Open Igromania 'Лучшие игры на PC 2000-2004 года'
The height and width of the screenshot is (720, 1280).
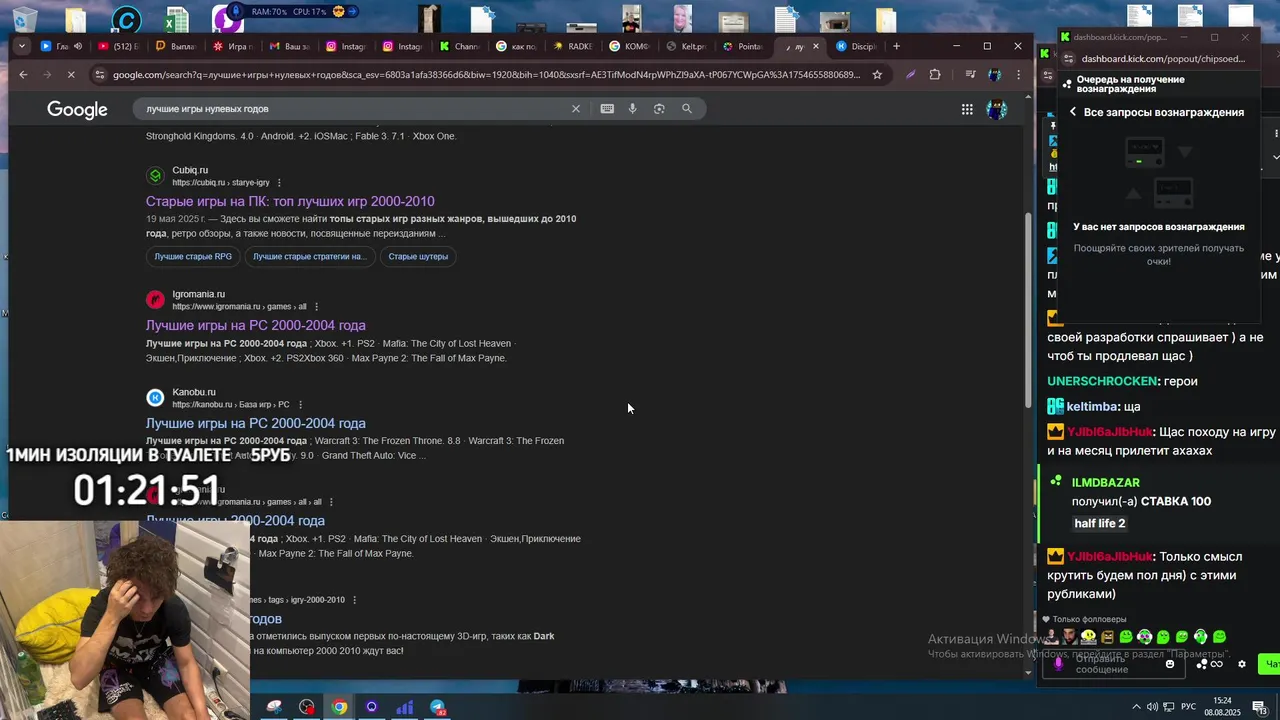coord(256,326)
